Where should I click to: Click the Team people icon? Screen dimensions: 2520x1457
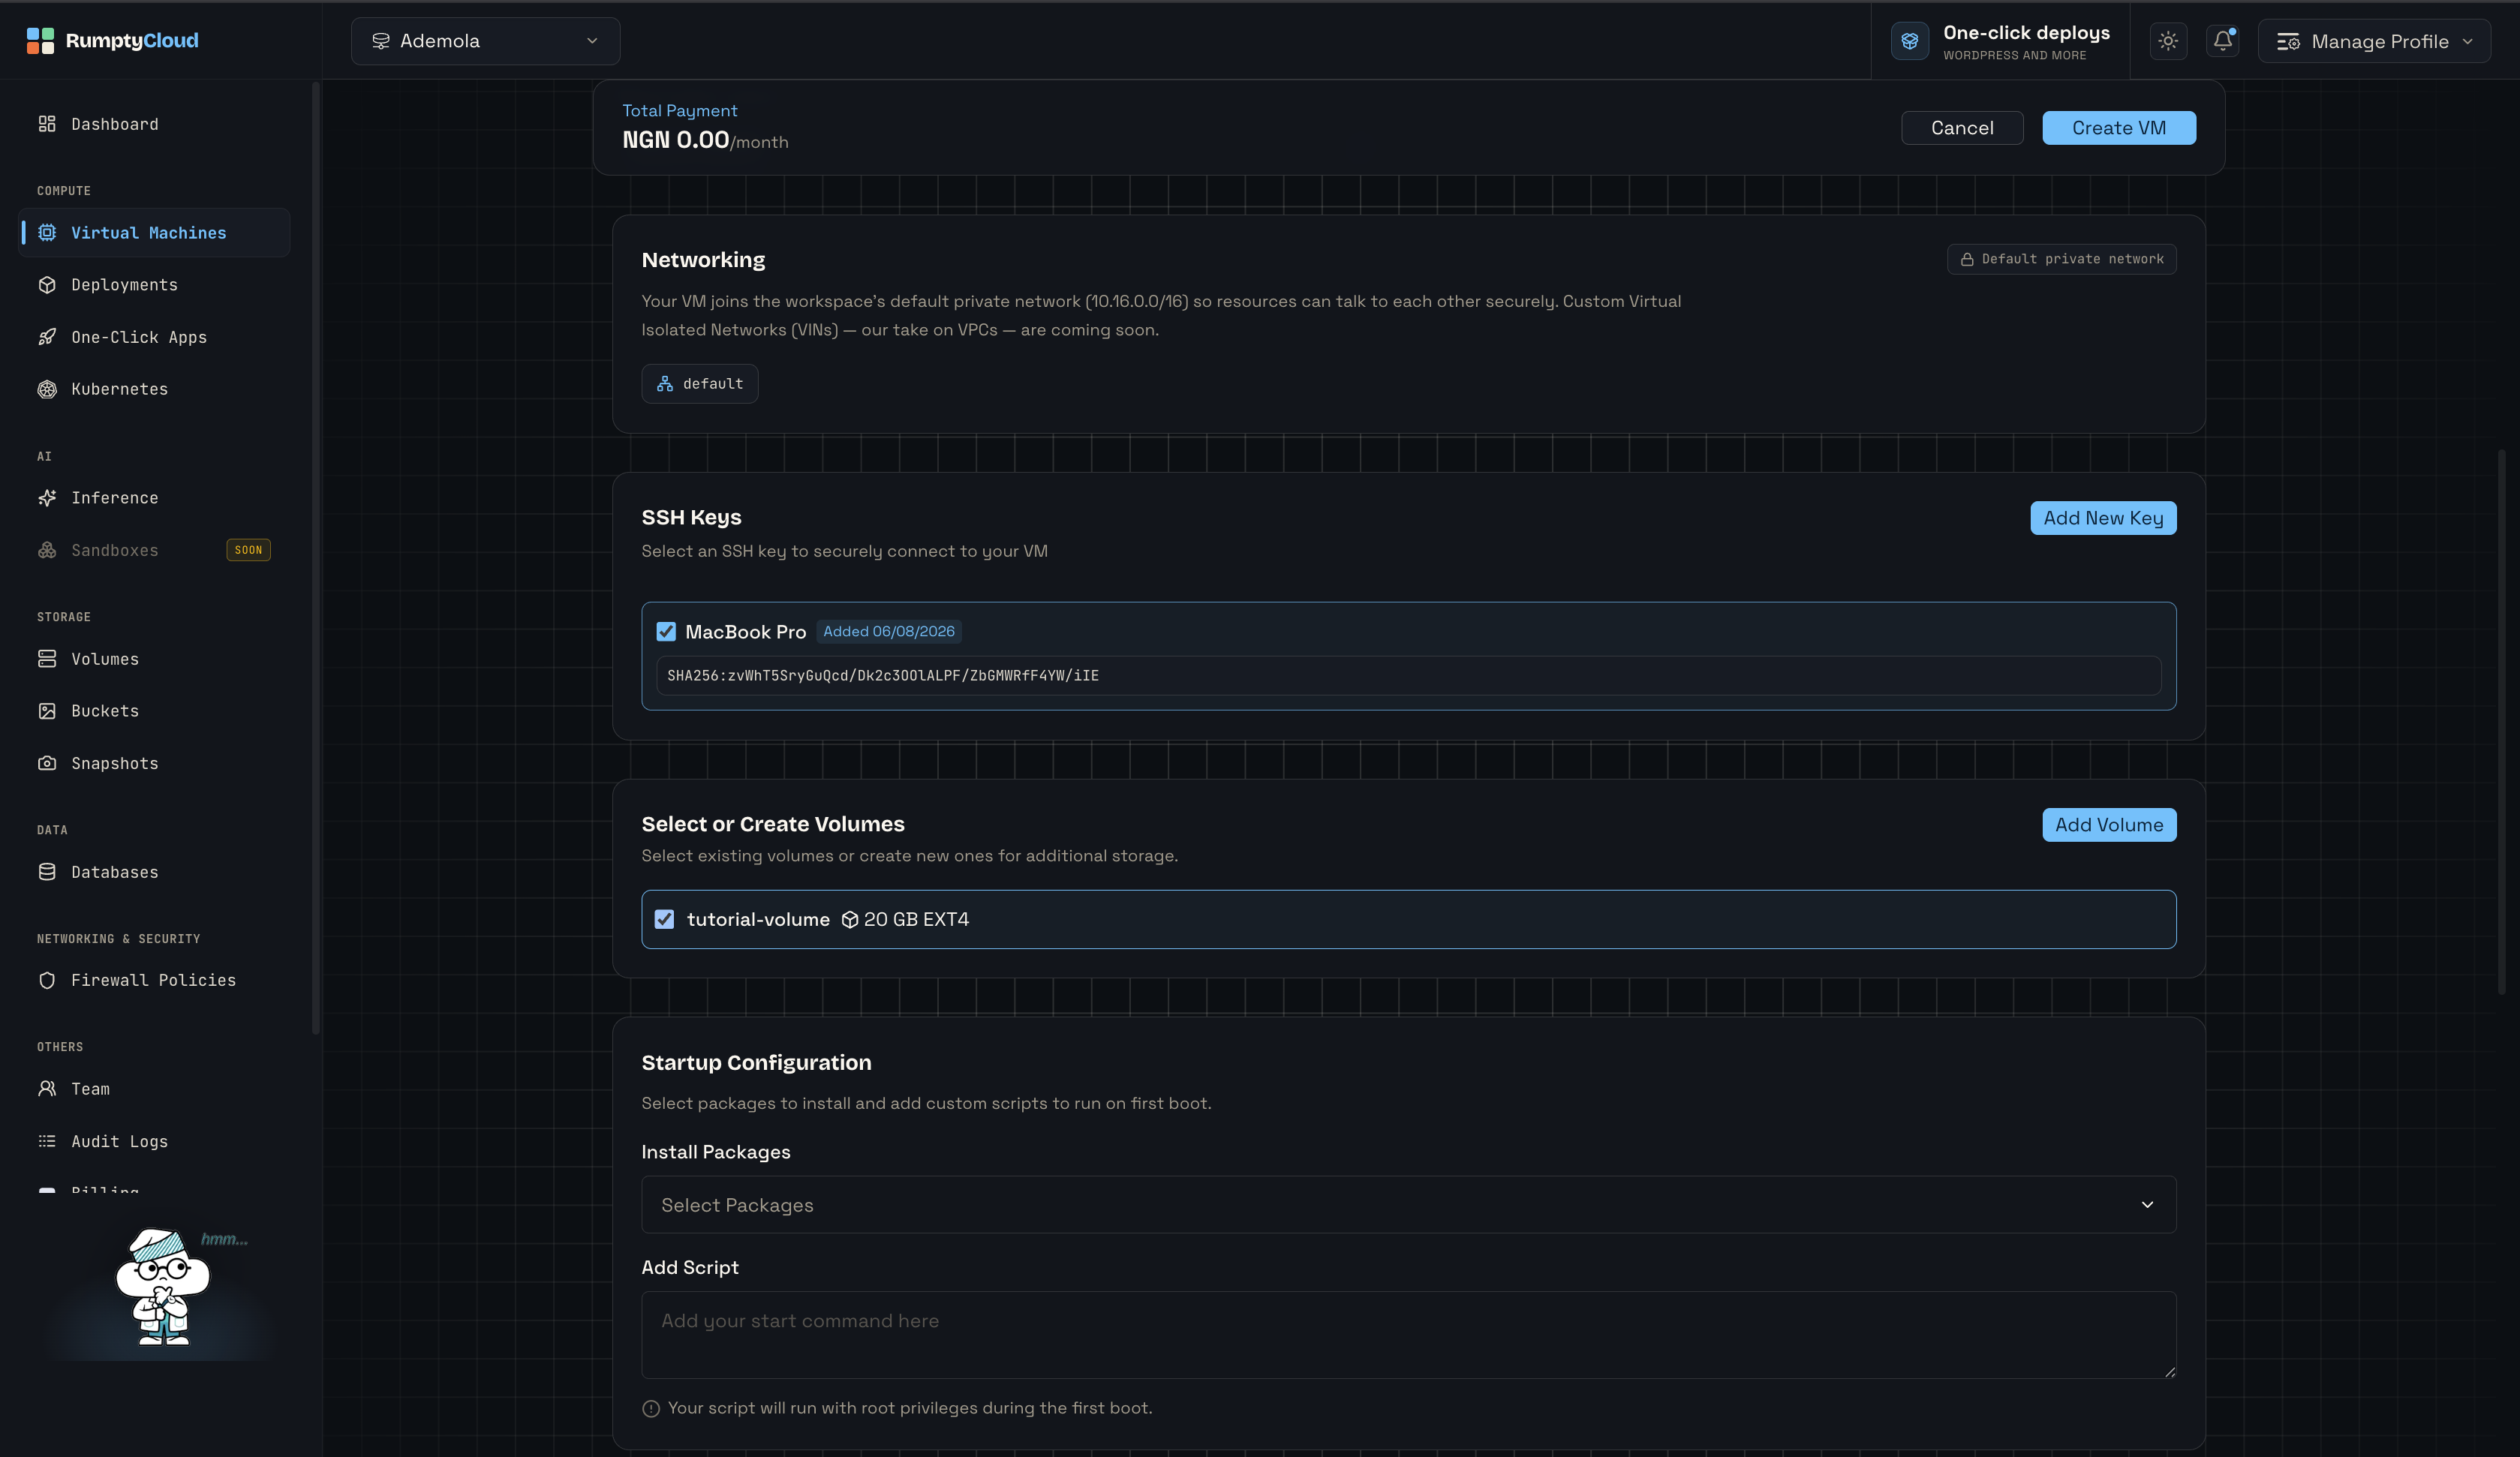47,1089
